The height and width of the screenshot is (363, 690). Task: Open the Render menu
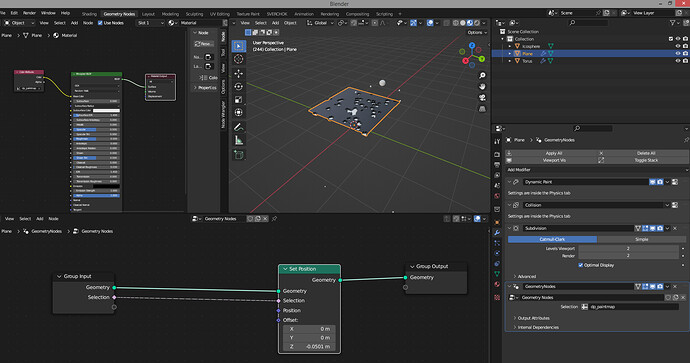[x=29, y=13]
